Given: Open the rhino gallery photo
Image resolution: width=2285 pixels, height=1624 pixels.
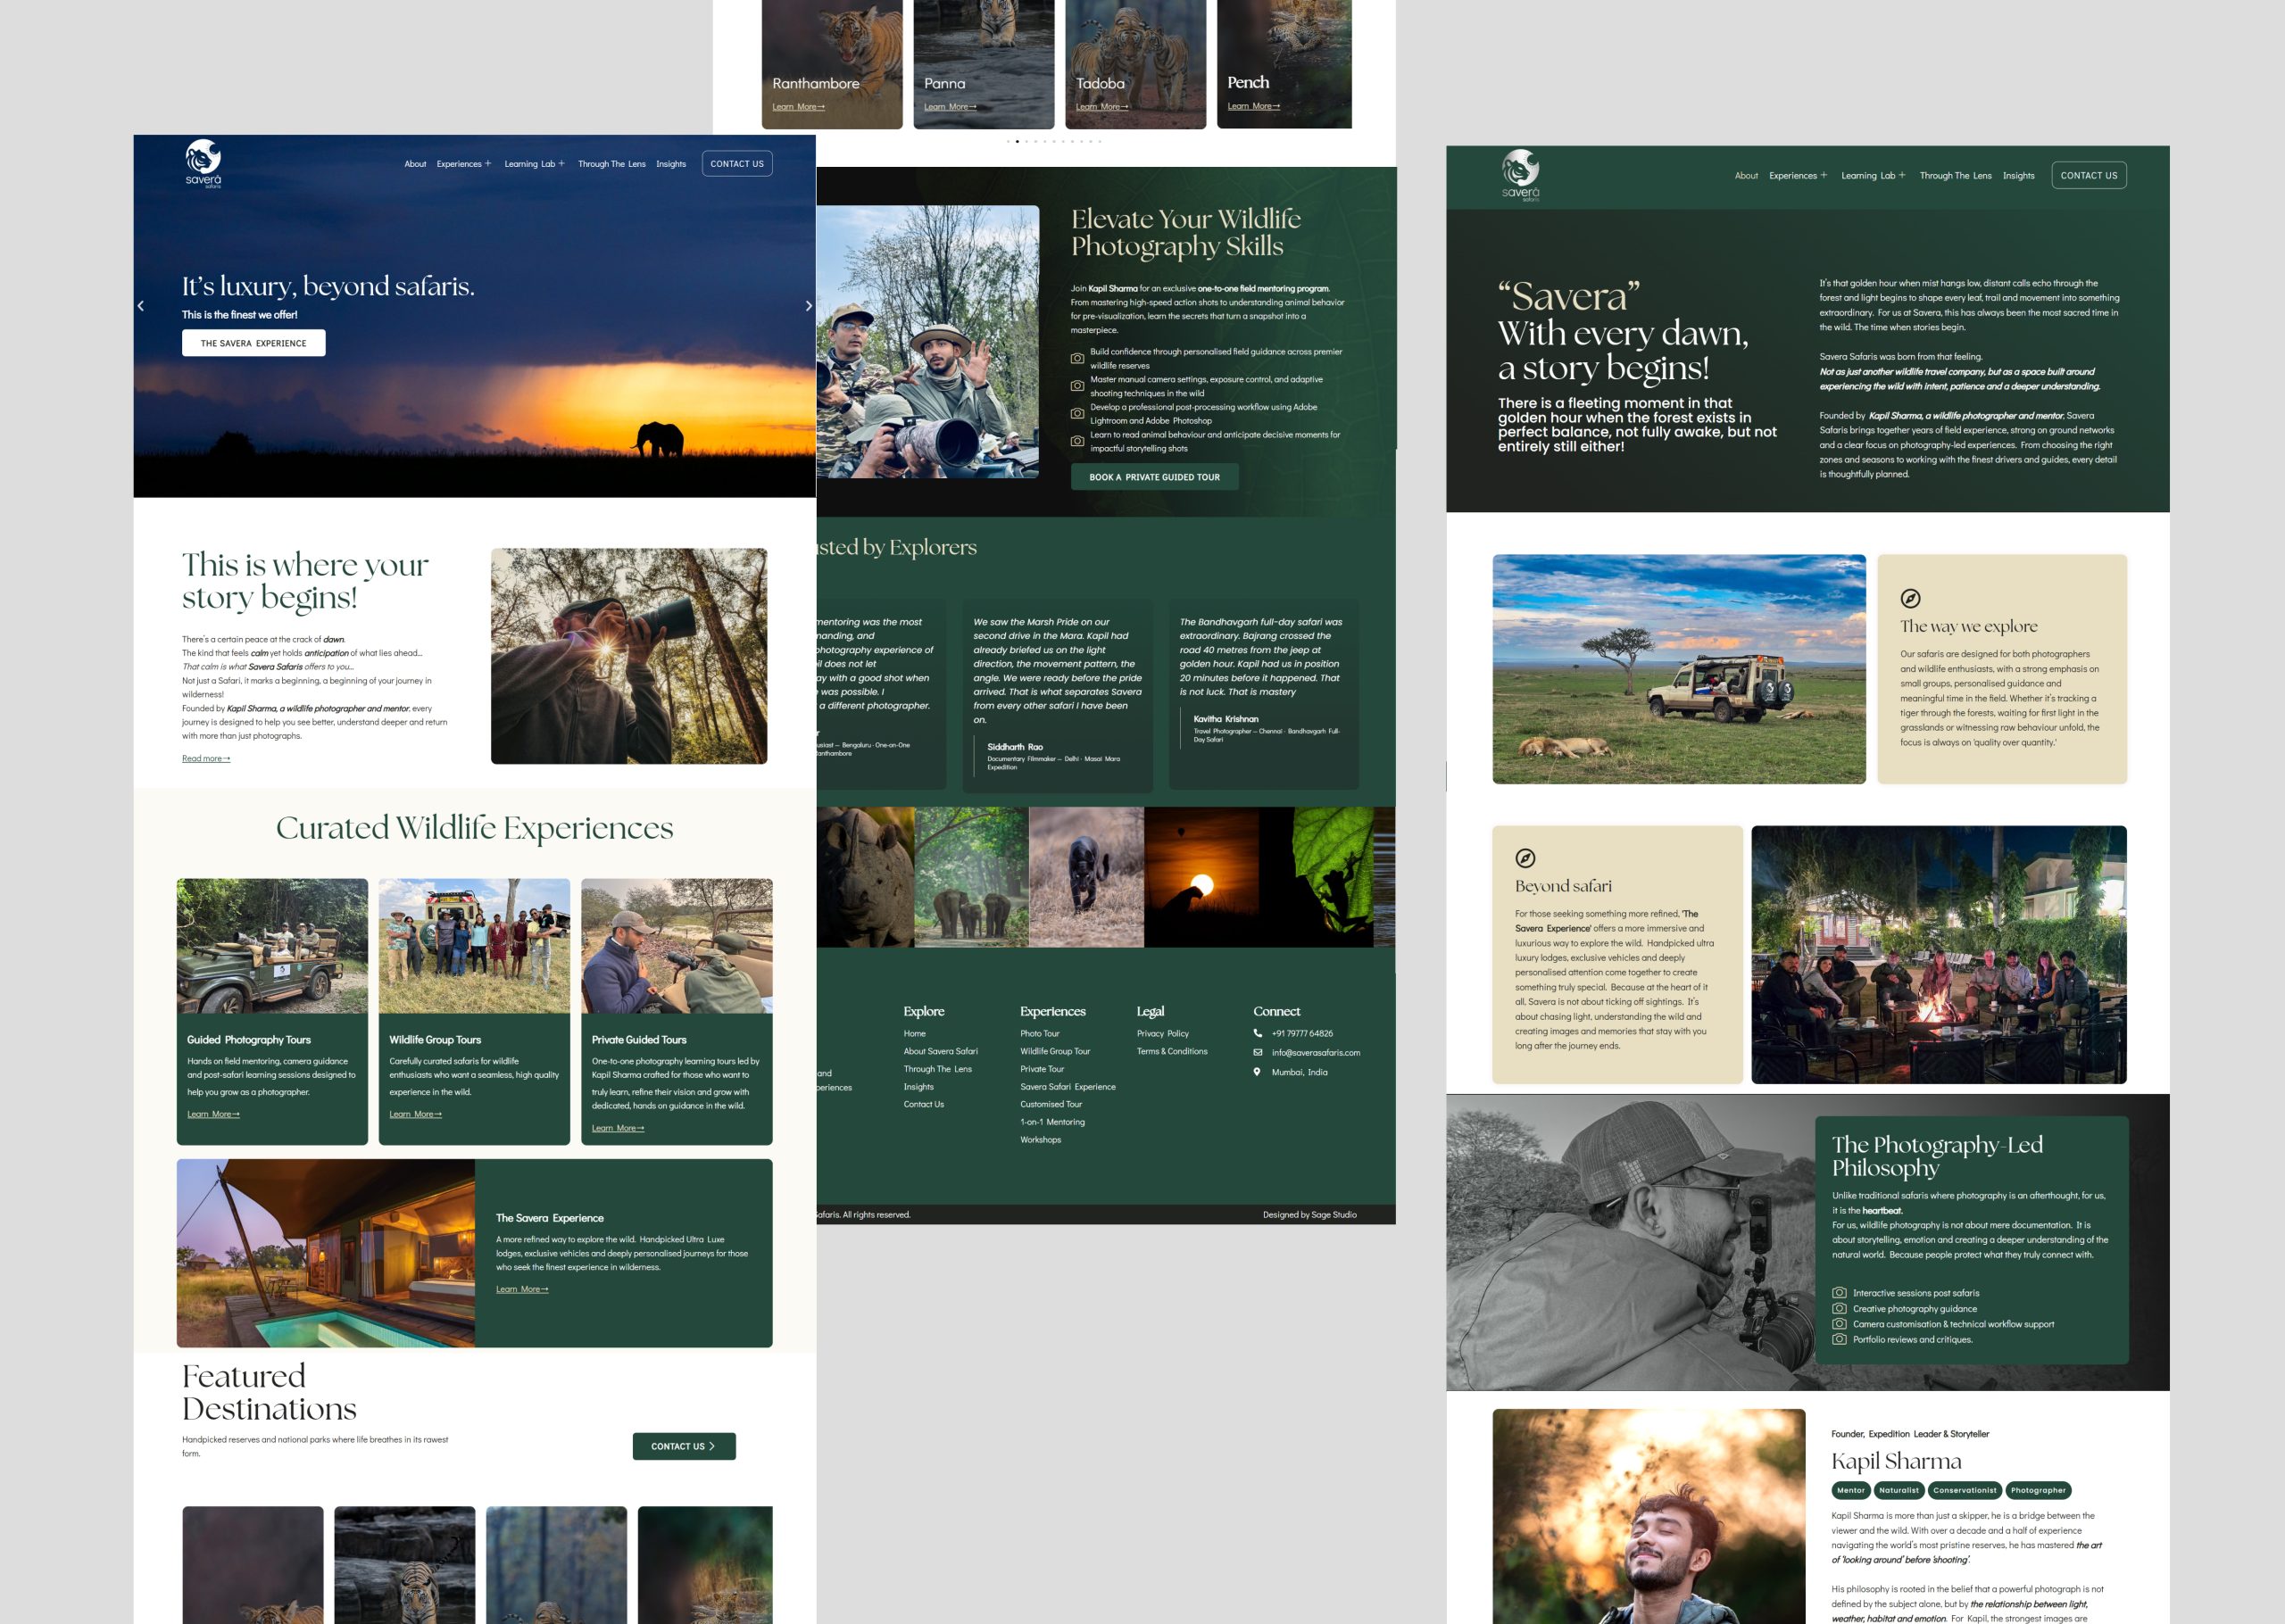Looking at the screenshot, I should [865, 877].
